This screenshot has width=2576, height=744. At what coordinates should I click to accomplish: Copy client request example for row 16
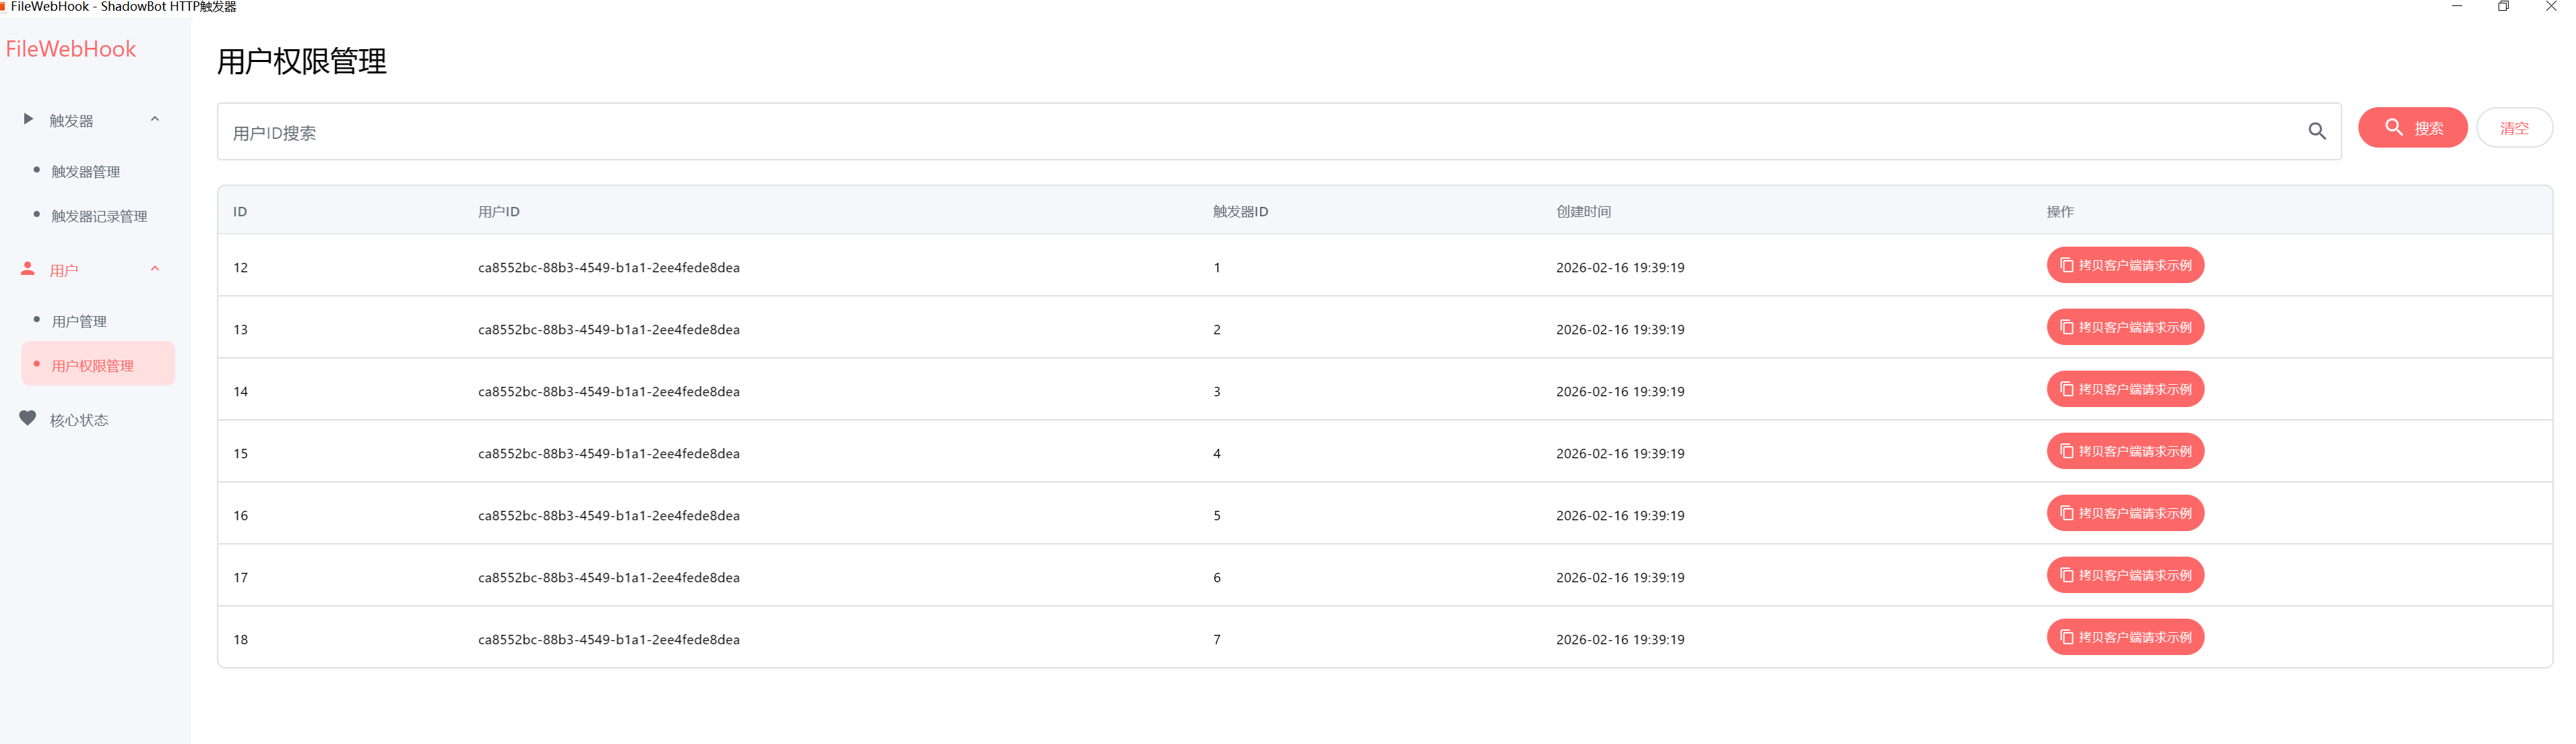(2125, 513)
